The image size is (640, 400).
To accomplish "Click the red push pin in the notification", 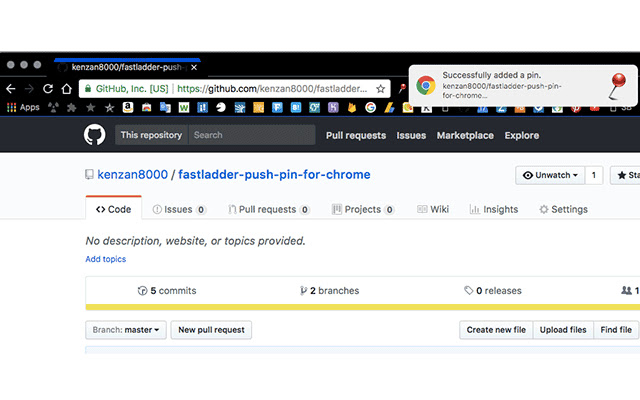I will (x=617, y=86).
